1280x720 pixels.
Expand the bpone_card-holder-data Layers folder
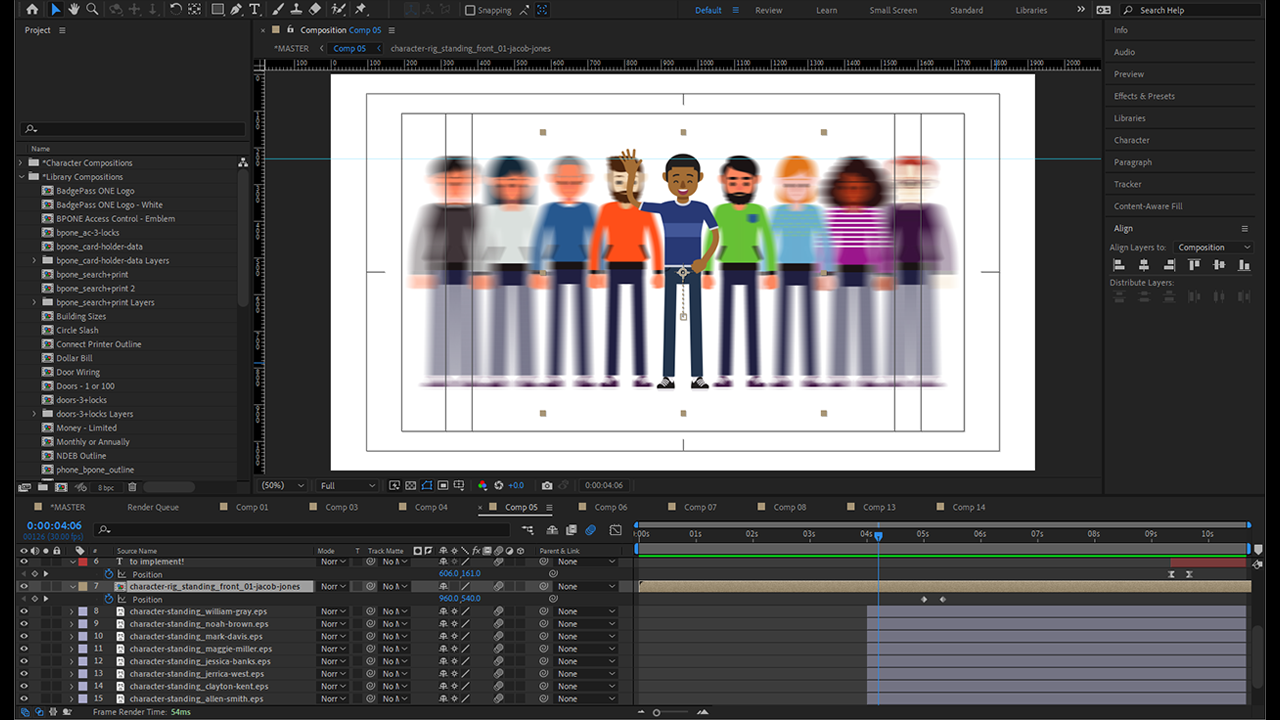tap(35, 260)
